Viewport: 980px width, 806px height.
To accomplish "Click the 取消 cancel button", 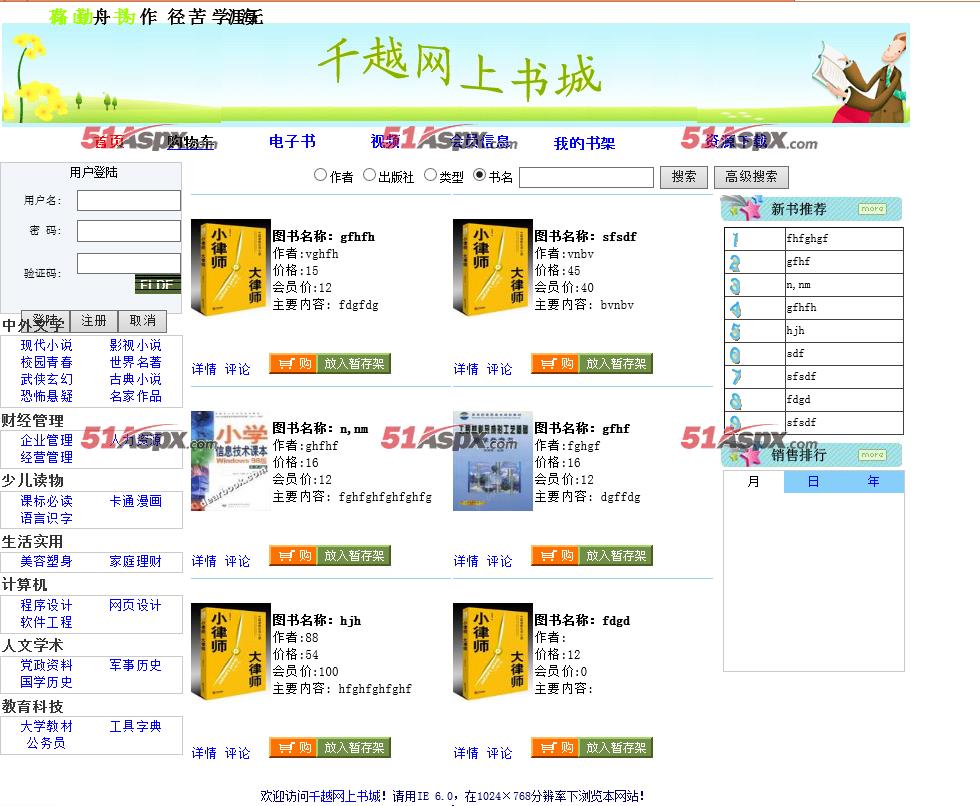I will [142, 321].
